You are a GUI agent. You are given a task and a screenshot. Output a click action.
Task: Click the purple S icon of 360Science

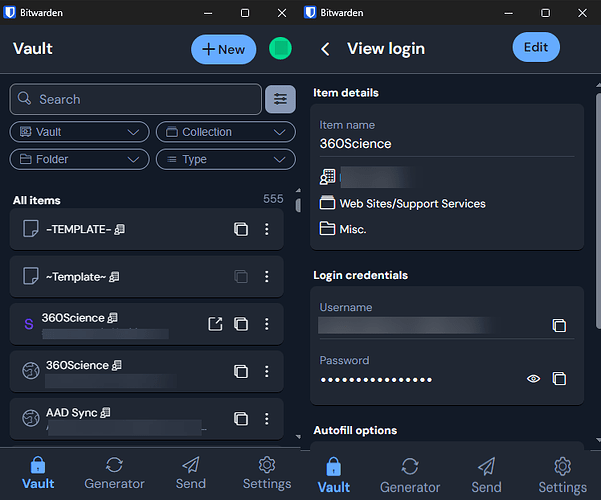[x=29, y=324]
